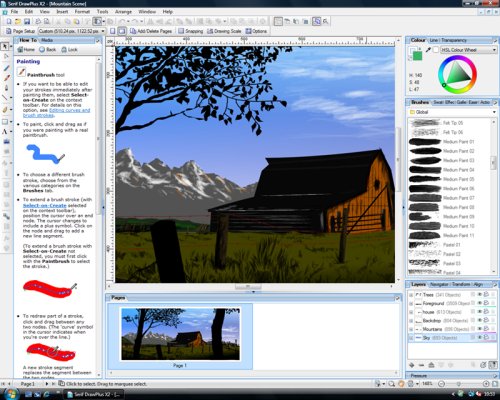The width and height of the screenshot is (500, 400).
Task: Click the Save icon in toolbar
Action: pos(27,22)
